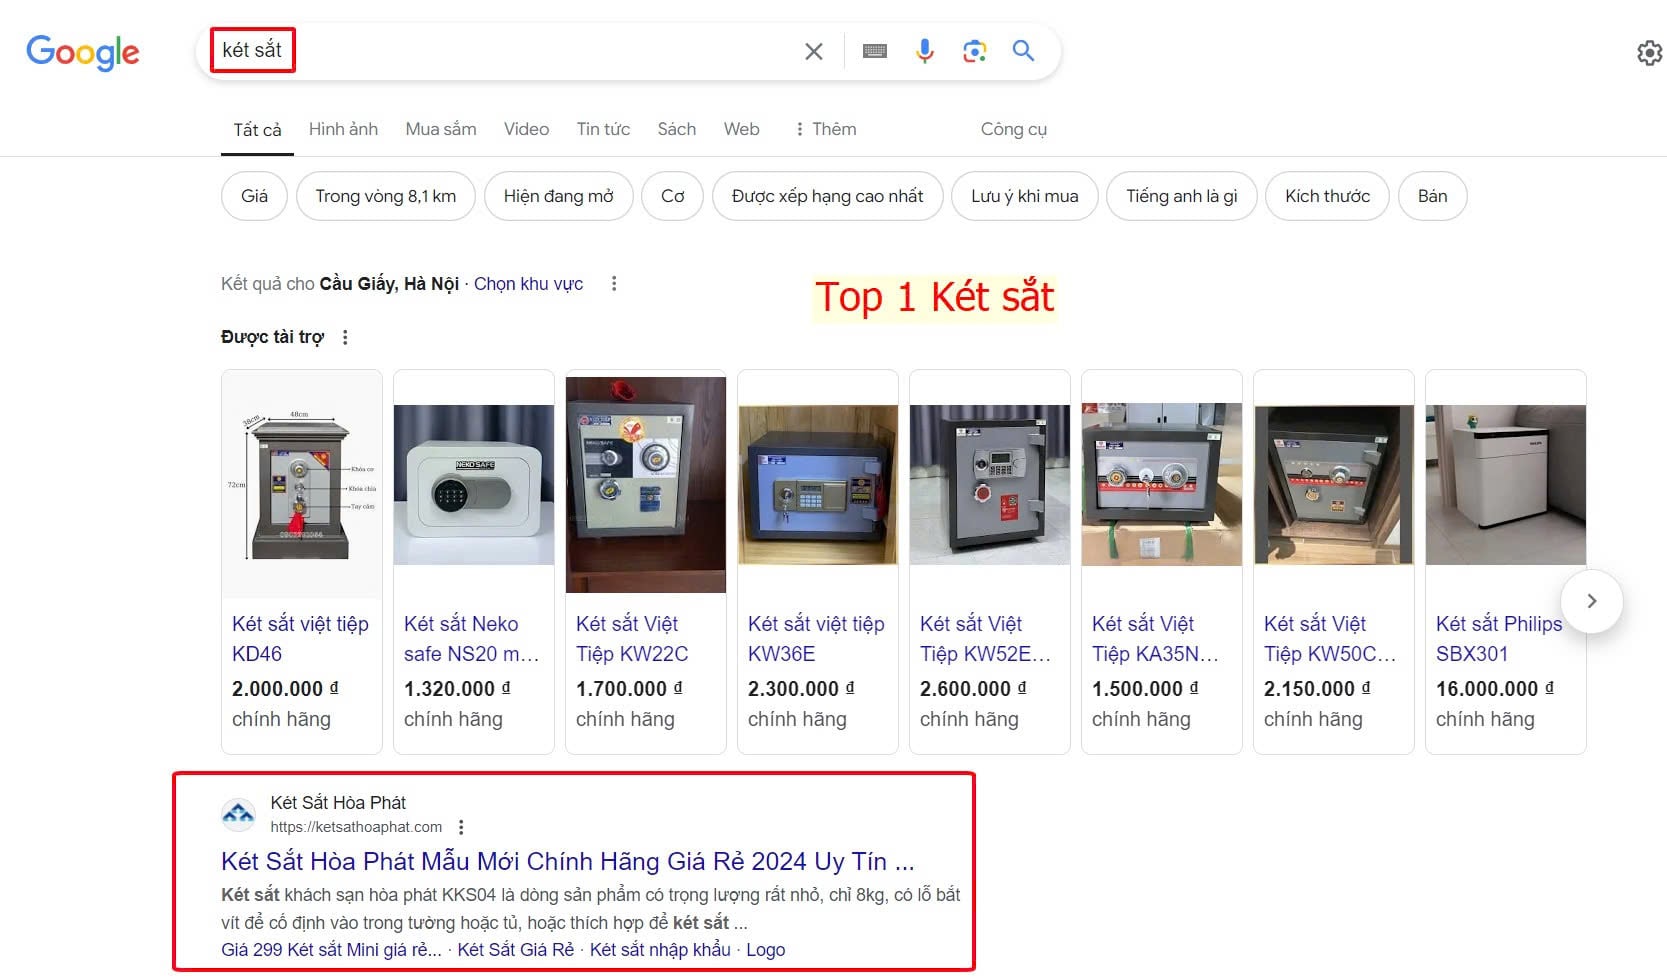Switch to the Tin tức tab
Screen dimensions: 1667x980
point(603,129)
